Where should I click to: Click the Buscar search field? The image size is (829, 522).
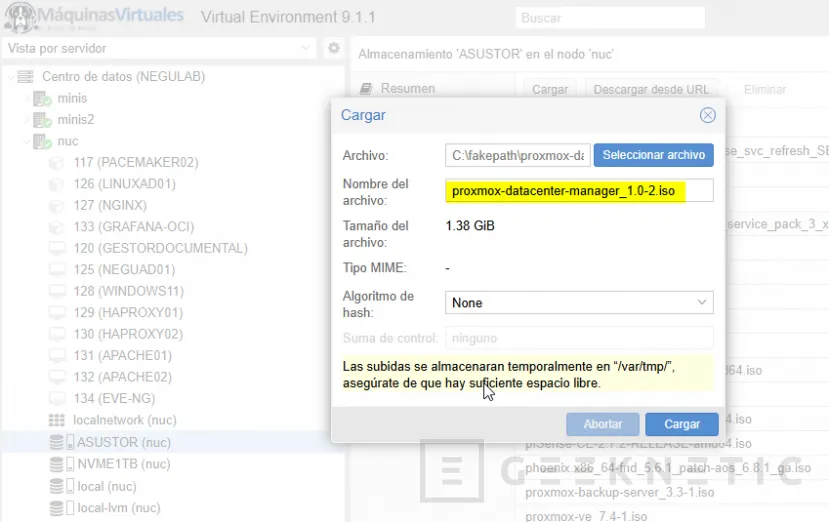610,18
